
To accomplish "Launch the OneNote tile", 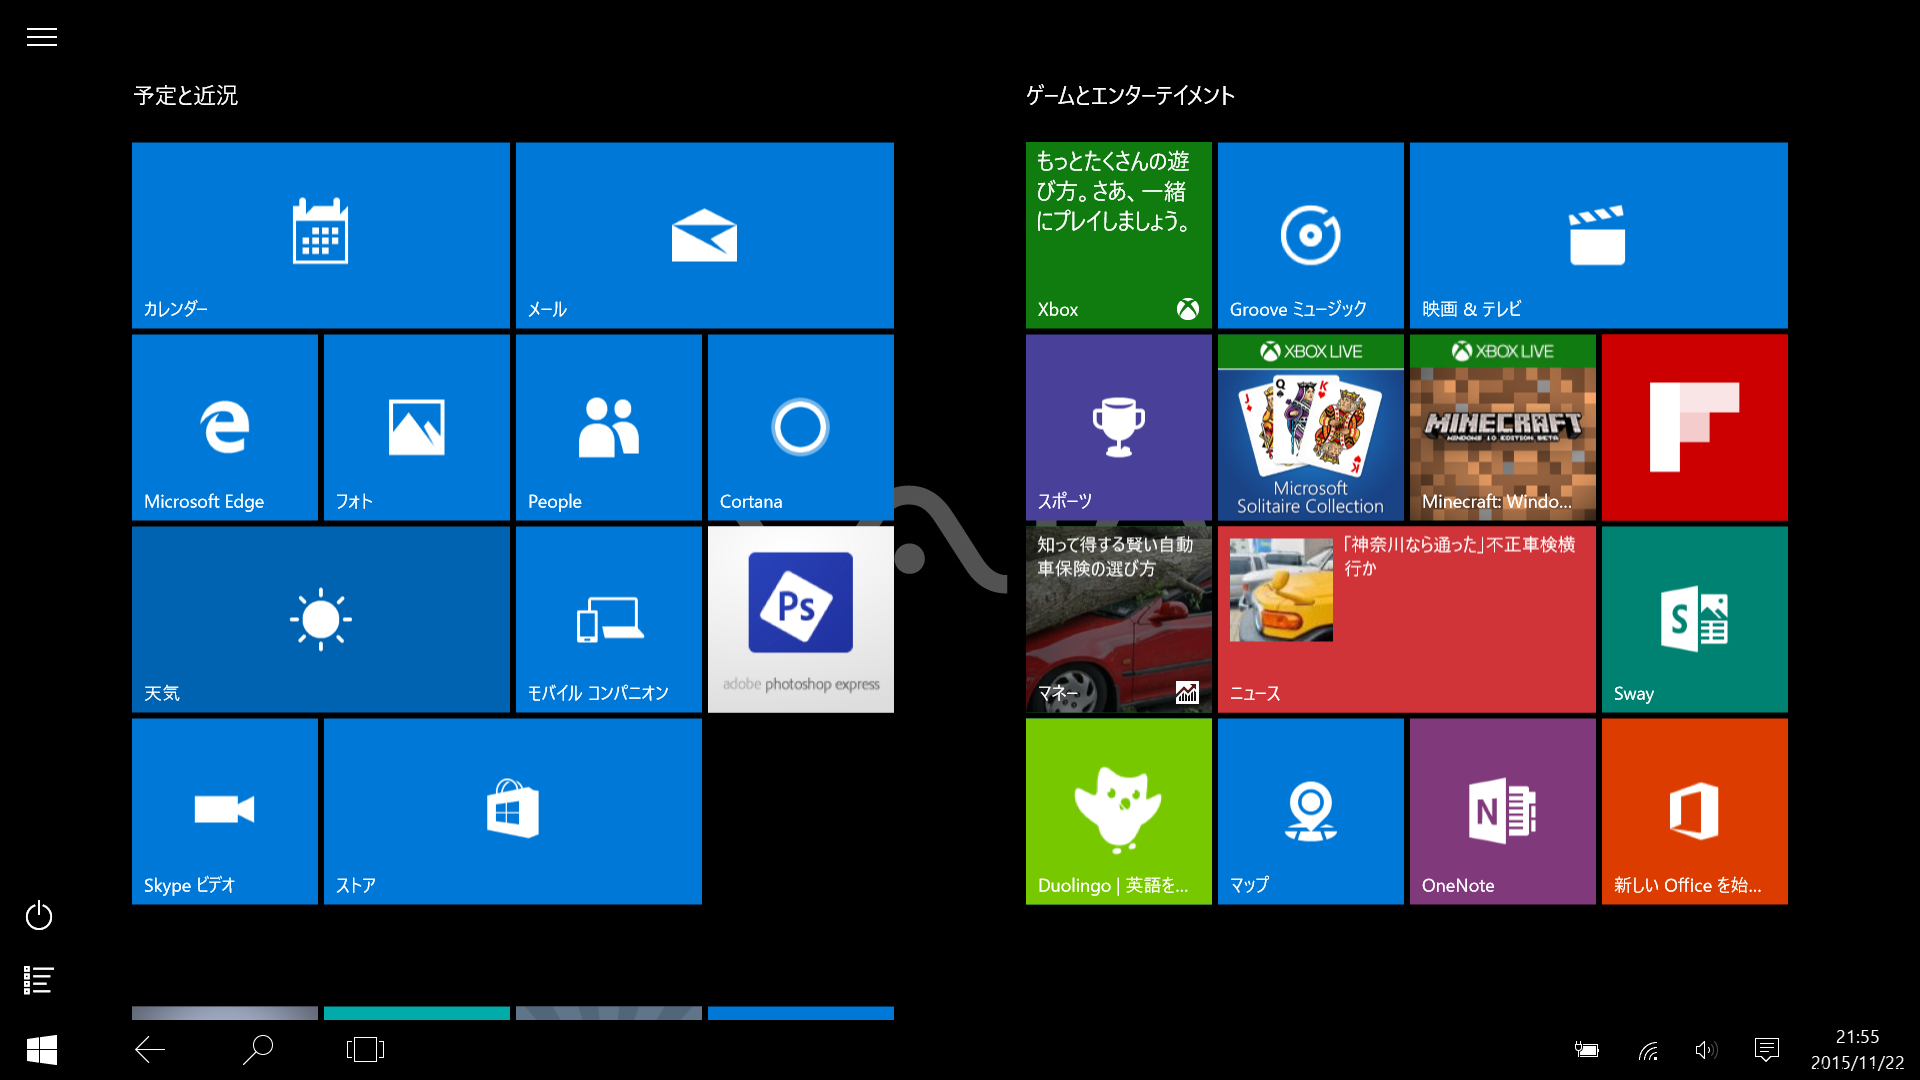I will point(1502,811).
